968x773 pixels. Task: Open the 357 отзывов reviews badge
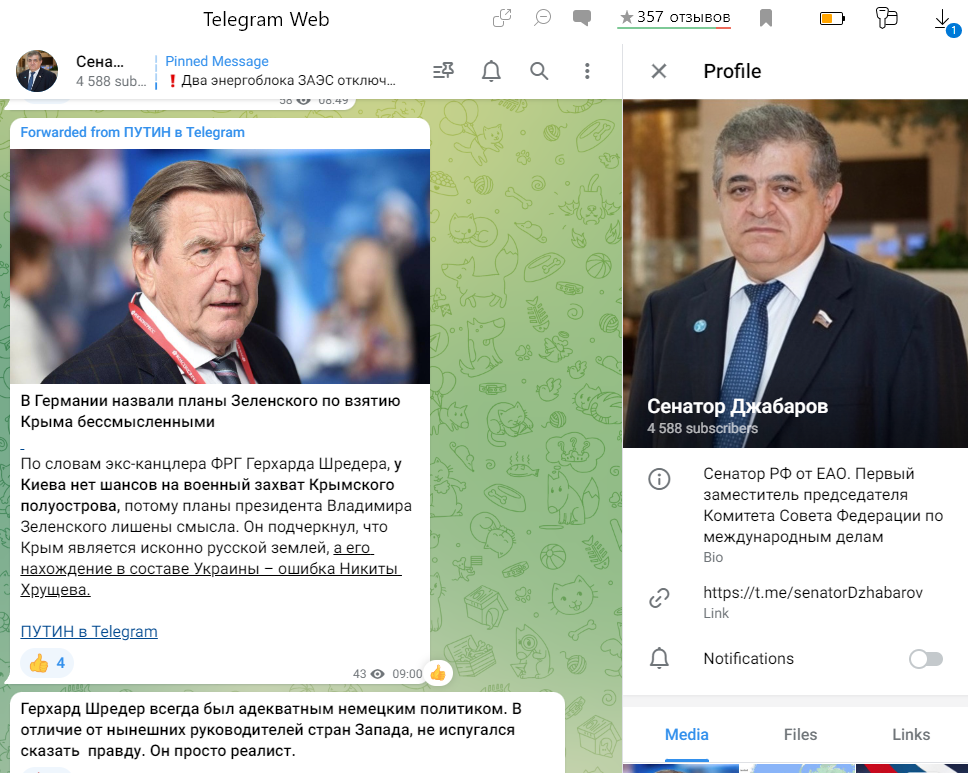[675, 17]
